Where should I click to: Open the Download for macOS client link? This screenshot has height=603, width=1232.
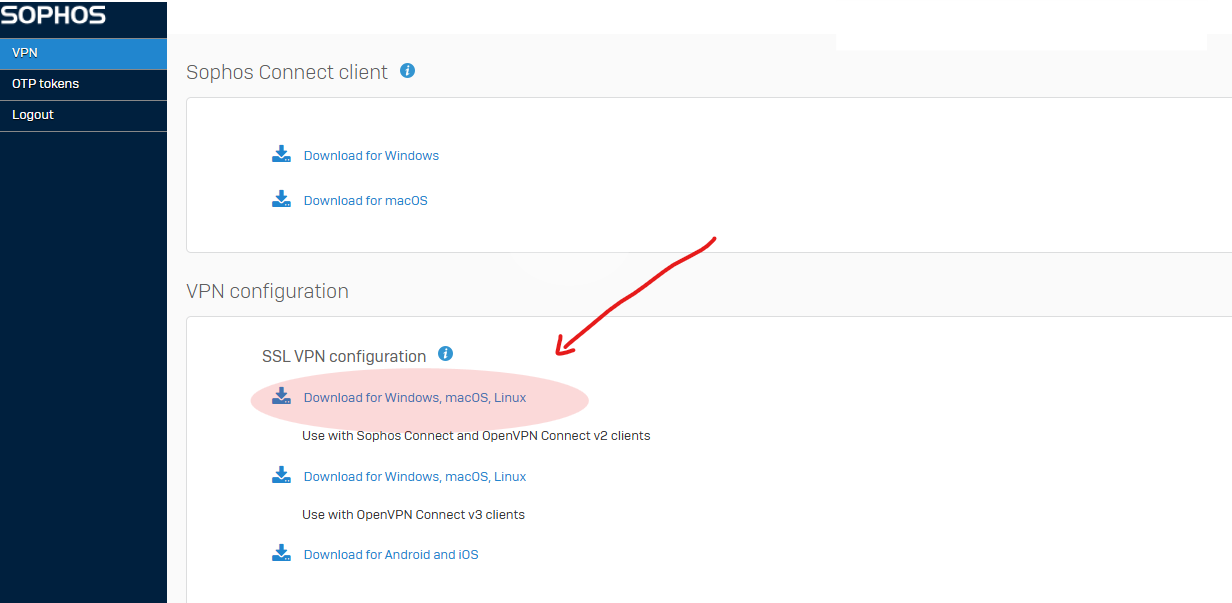(x=365, y=201)
